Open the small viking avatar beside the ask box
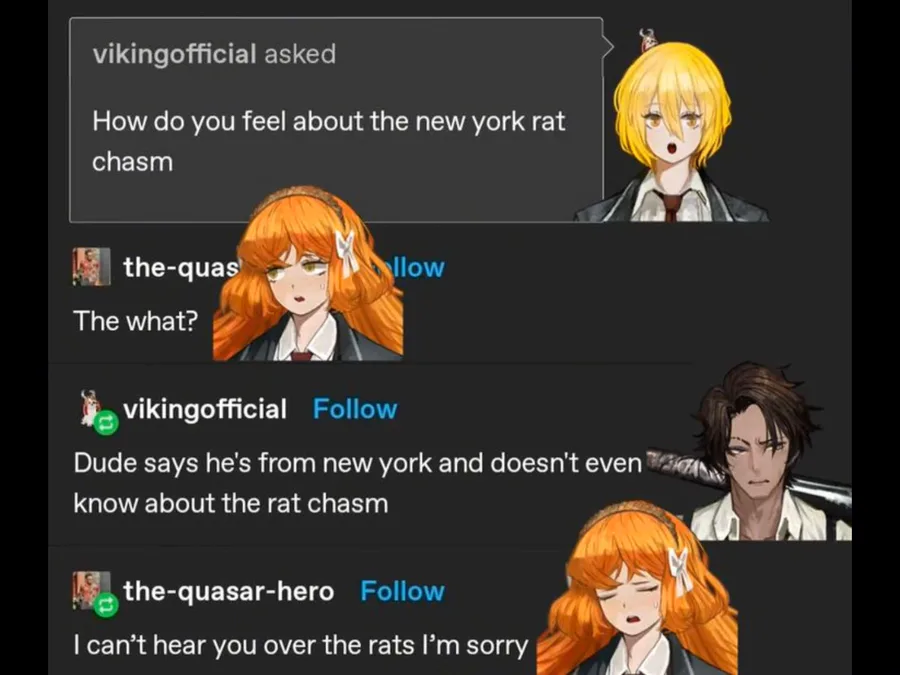The image size is (900, 675). [647, 40]
